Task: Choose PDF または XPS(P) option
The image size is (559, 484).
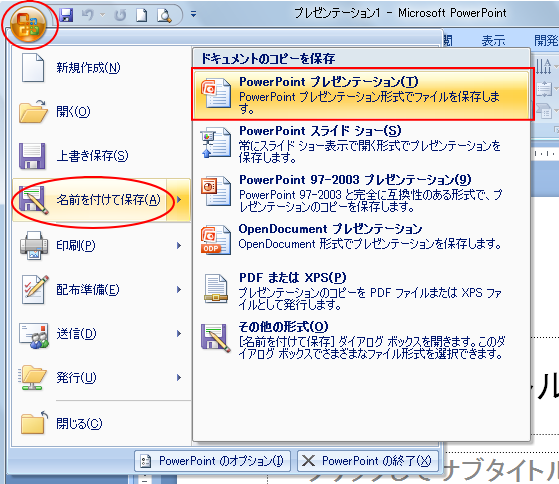Action: click(x=361, y=290)
